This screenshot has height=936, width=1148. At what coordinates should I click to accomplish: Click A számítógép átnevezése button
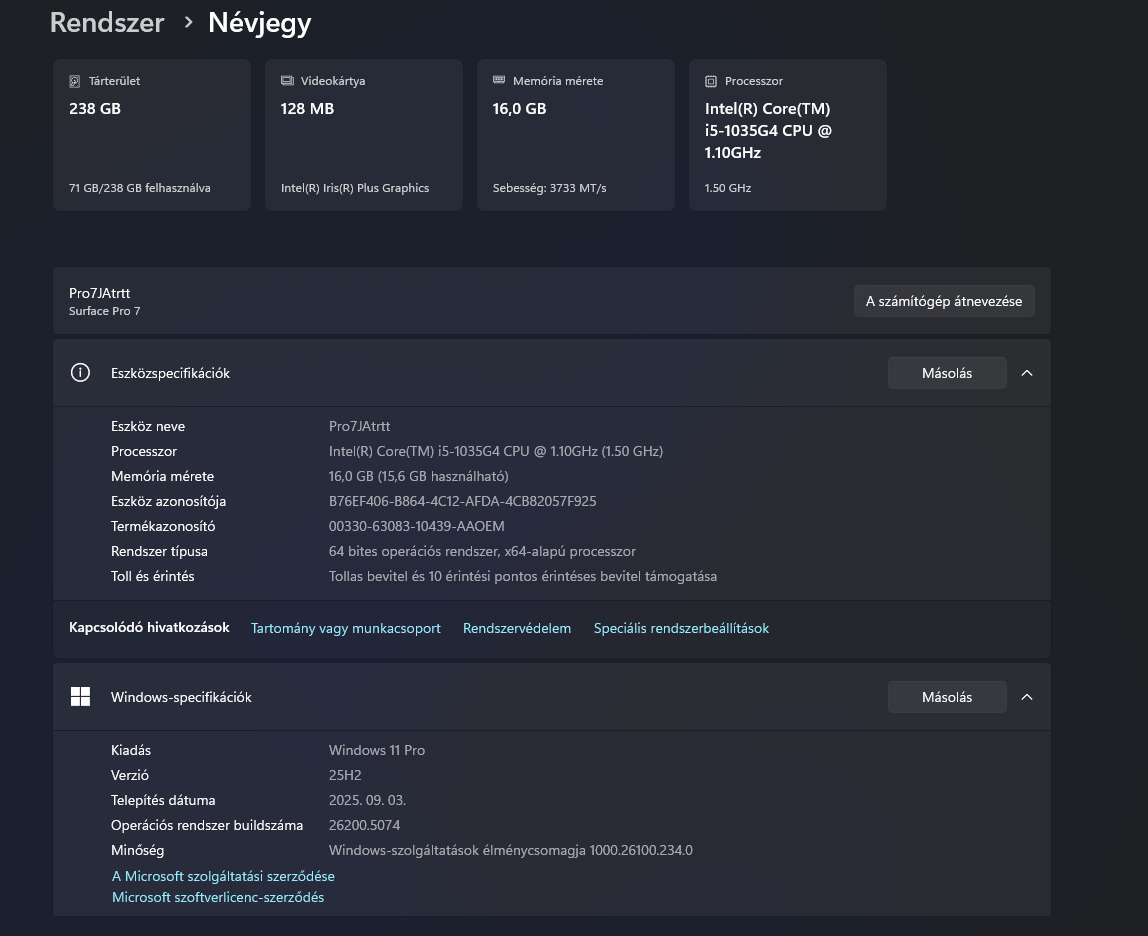(944, 301)
